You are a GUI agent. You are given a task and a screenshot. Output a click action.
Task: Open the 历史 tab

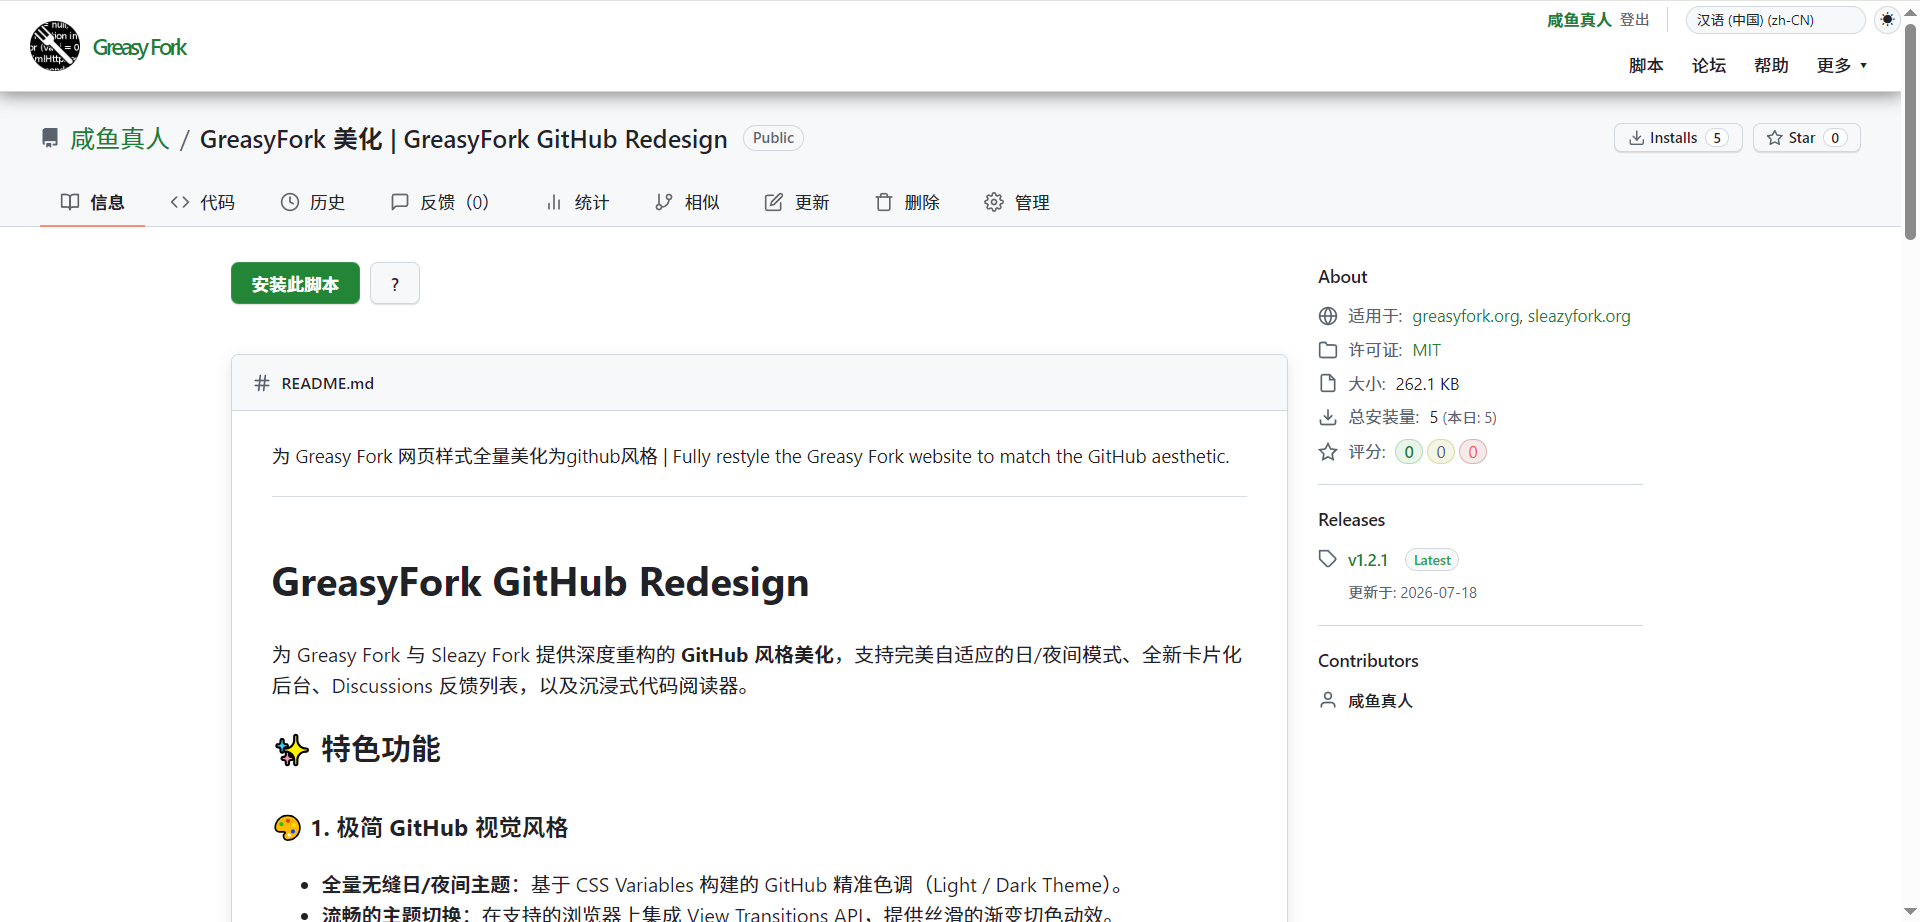(312, 202)
